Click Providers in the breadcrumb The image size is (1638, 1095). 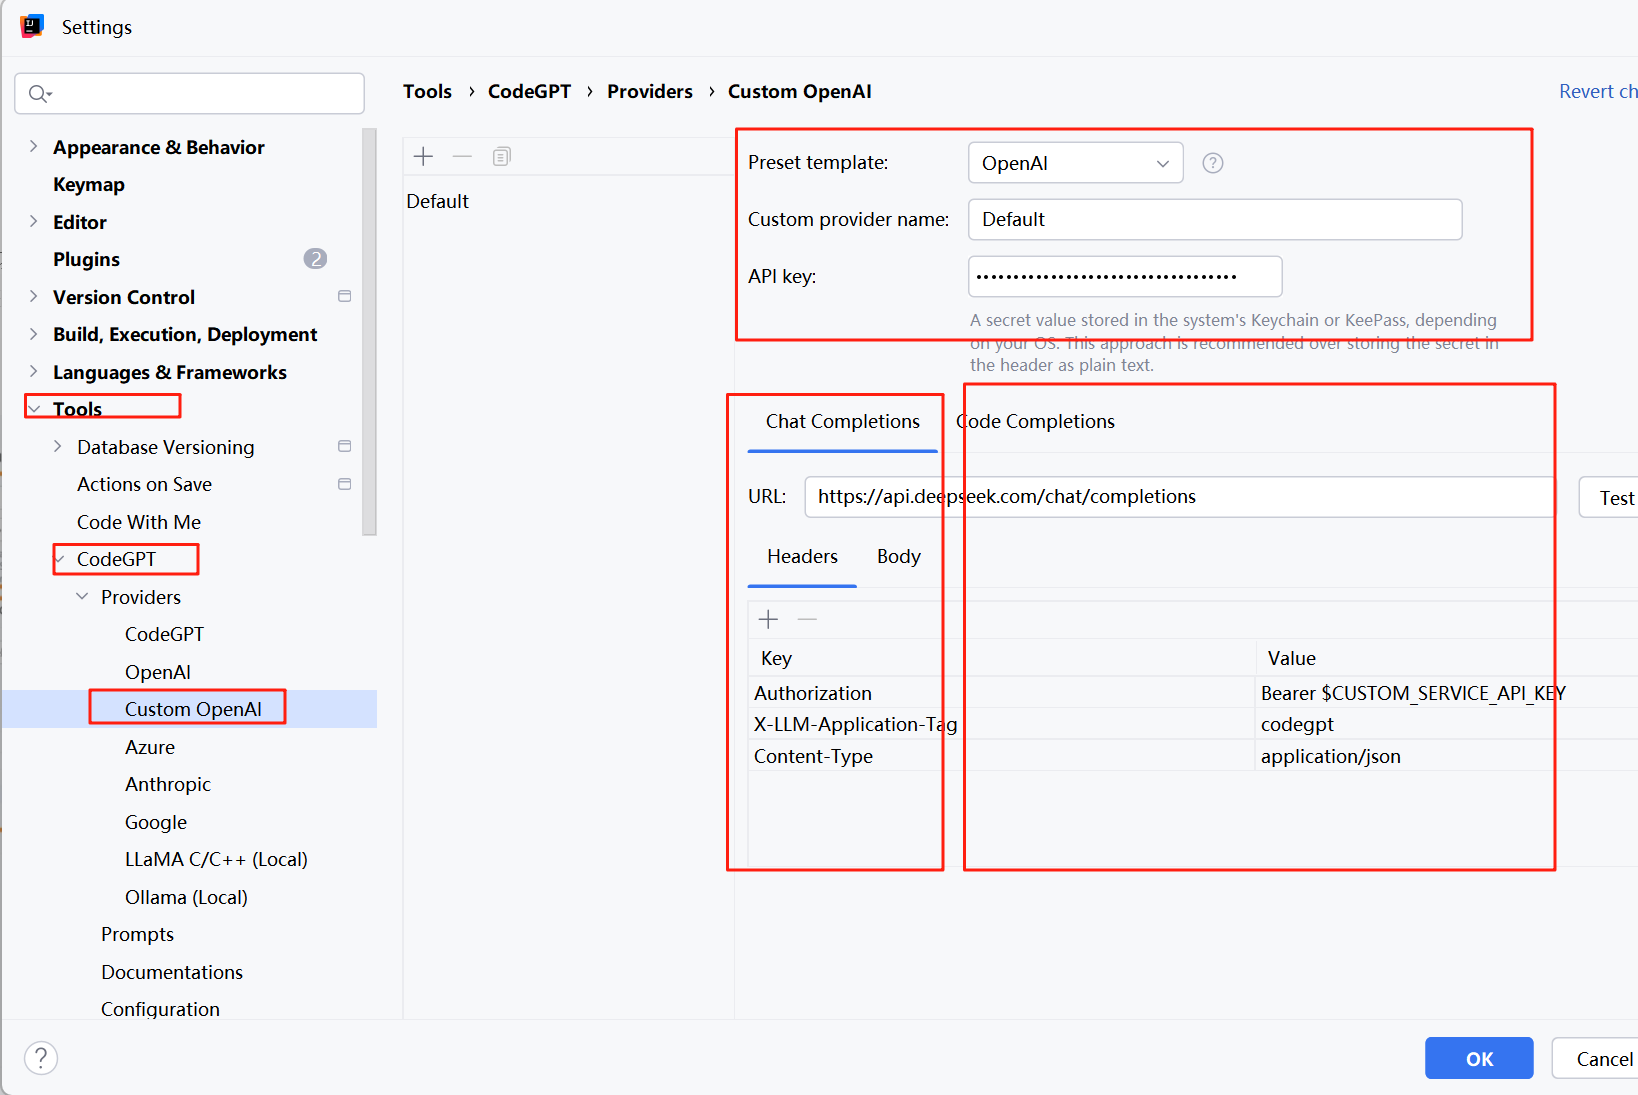[650, 91]
